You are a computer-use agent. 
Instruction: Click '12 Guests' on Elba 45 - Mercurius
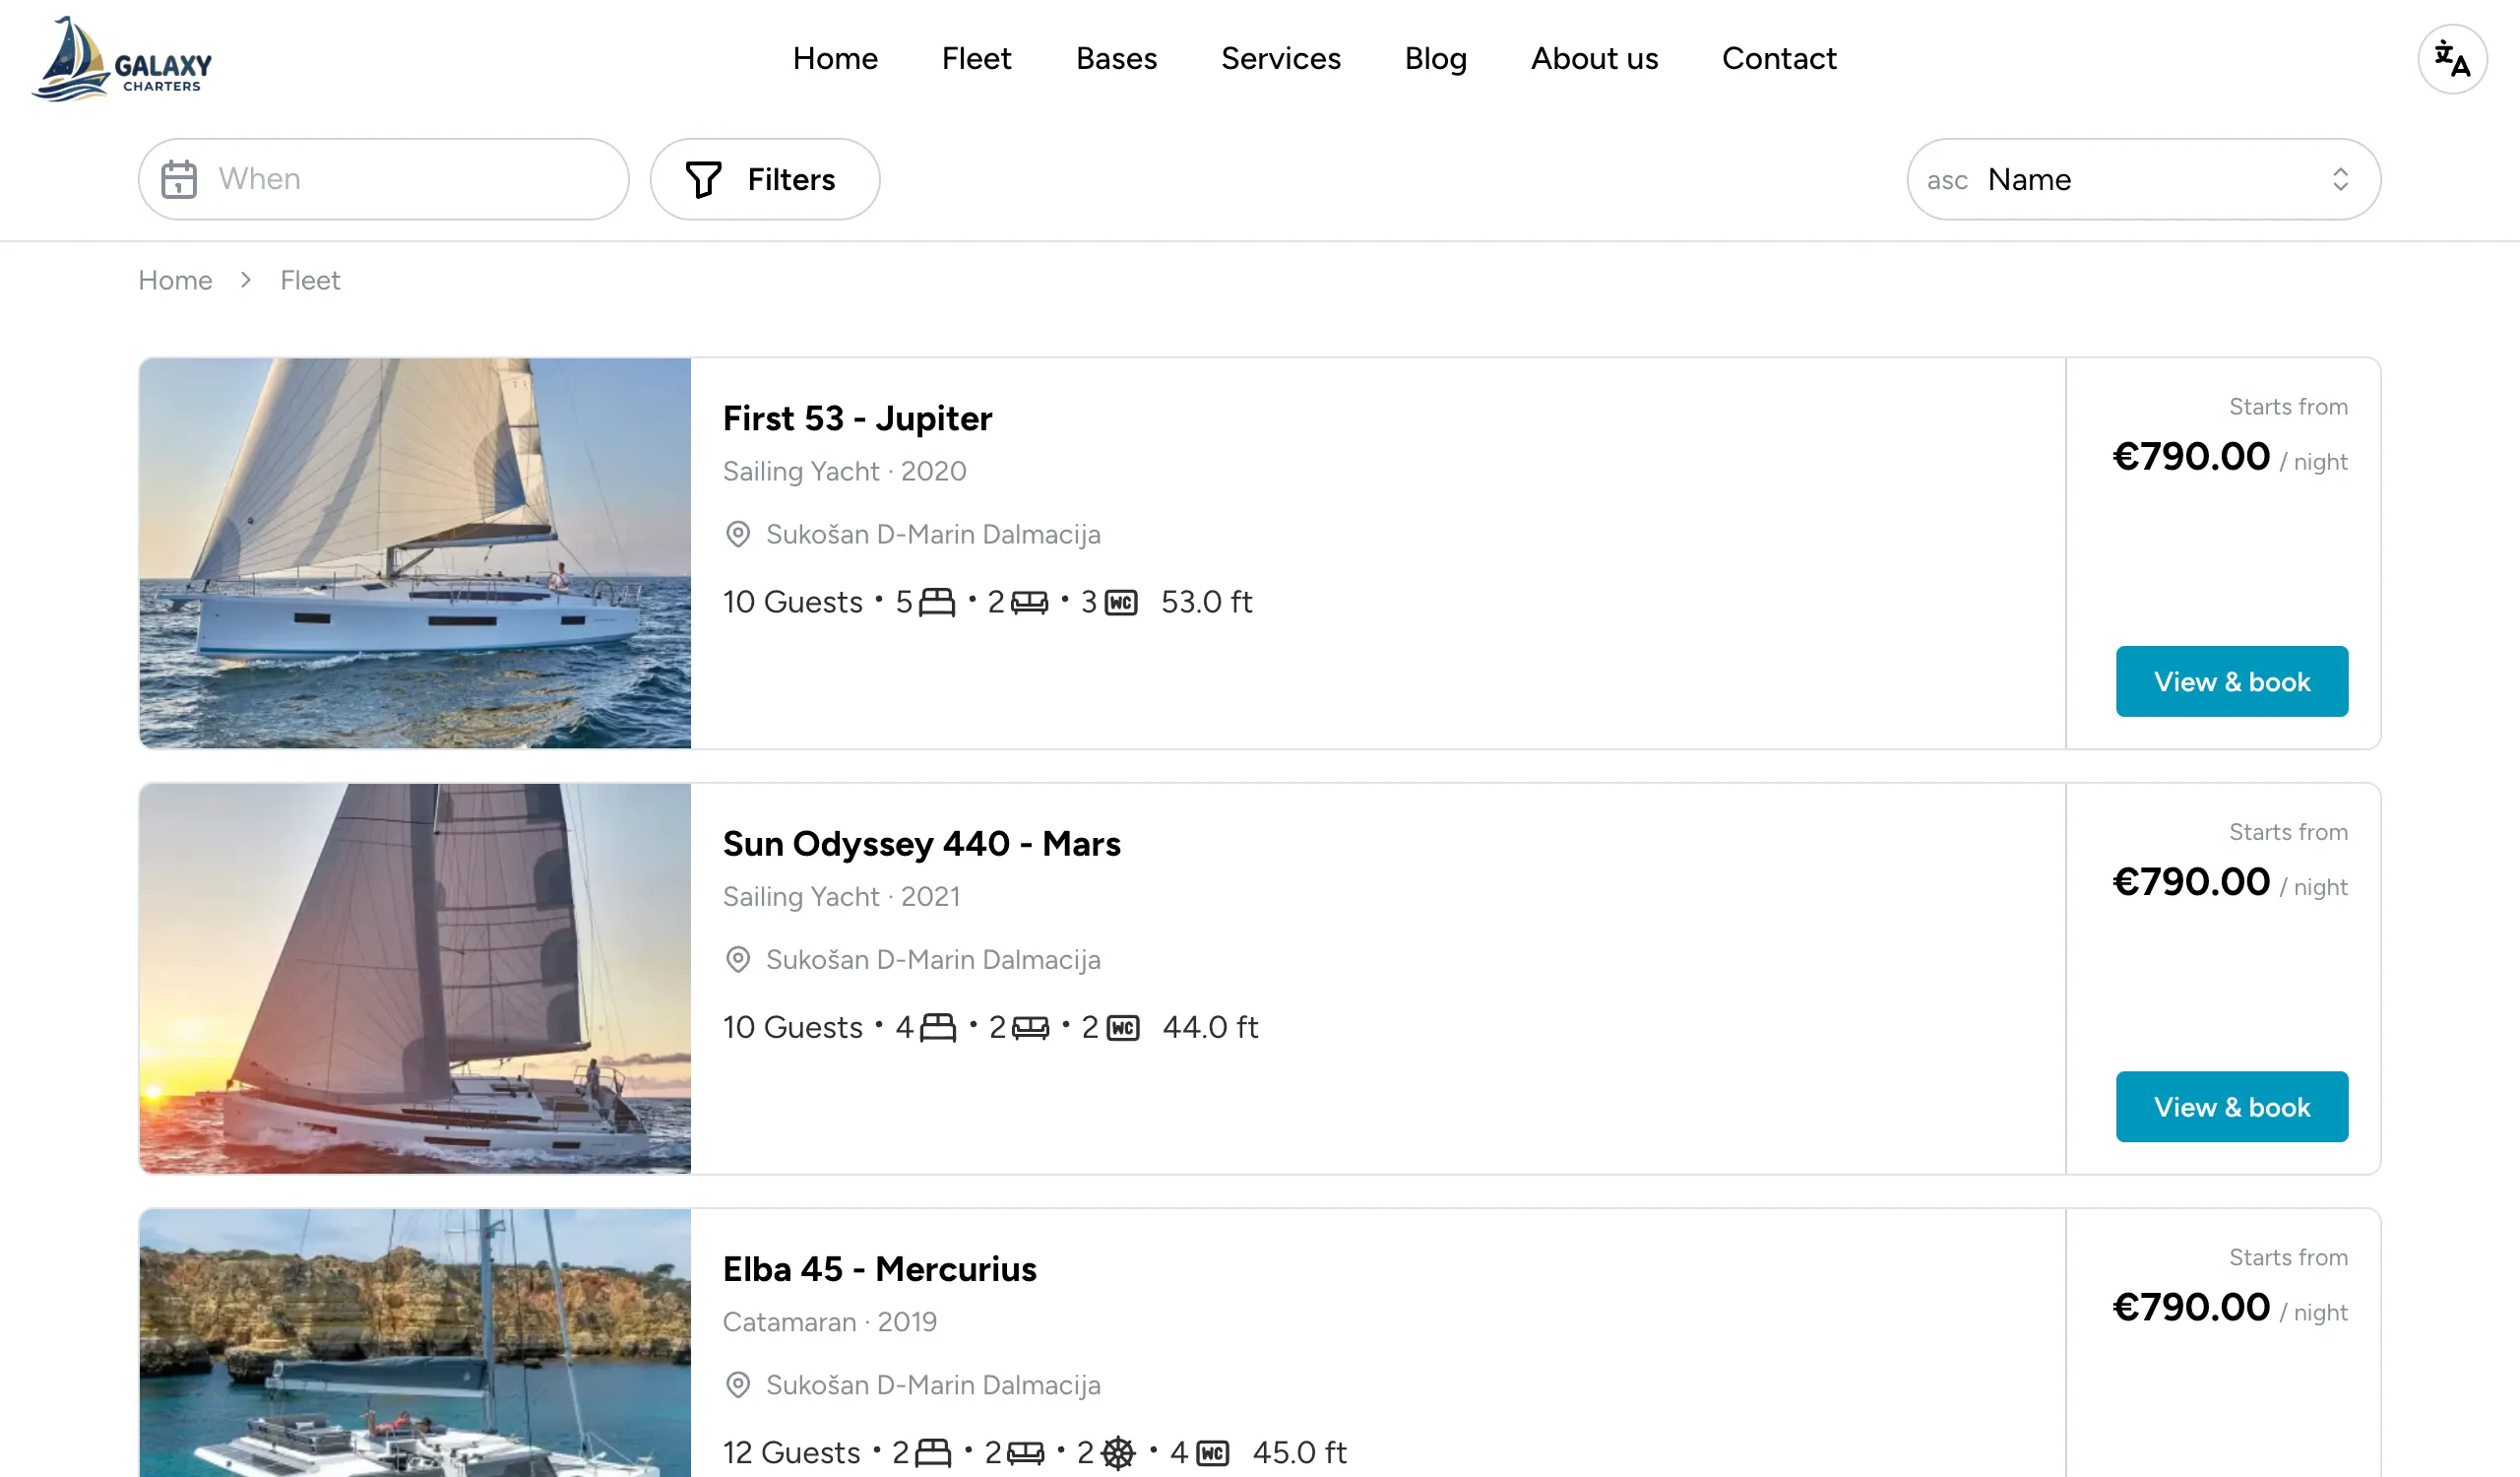tap(791, 1452)
